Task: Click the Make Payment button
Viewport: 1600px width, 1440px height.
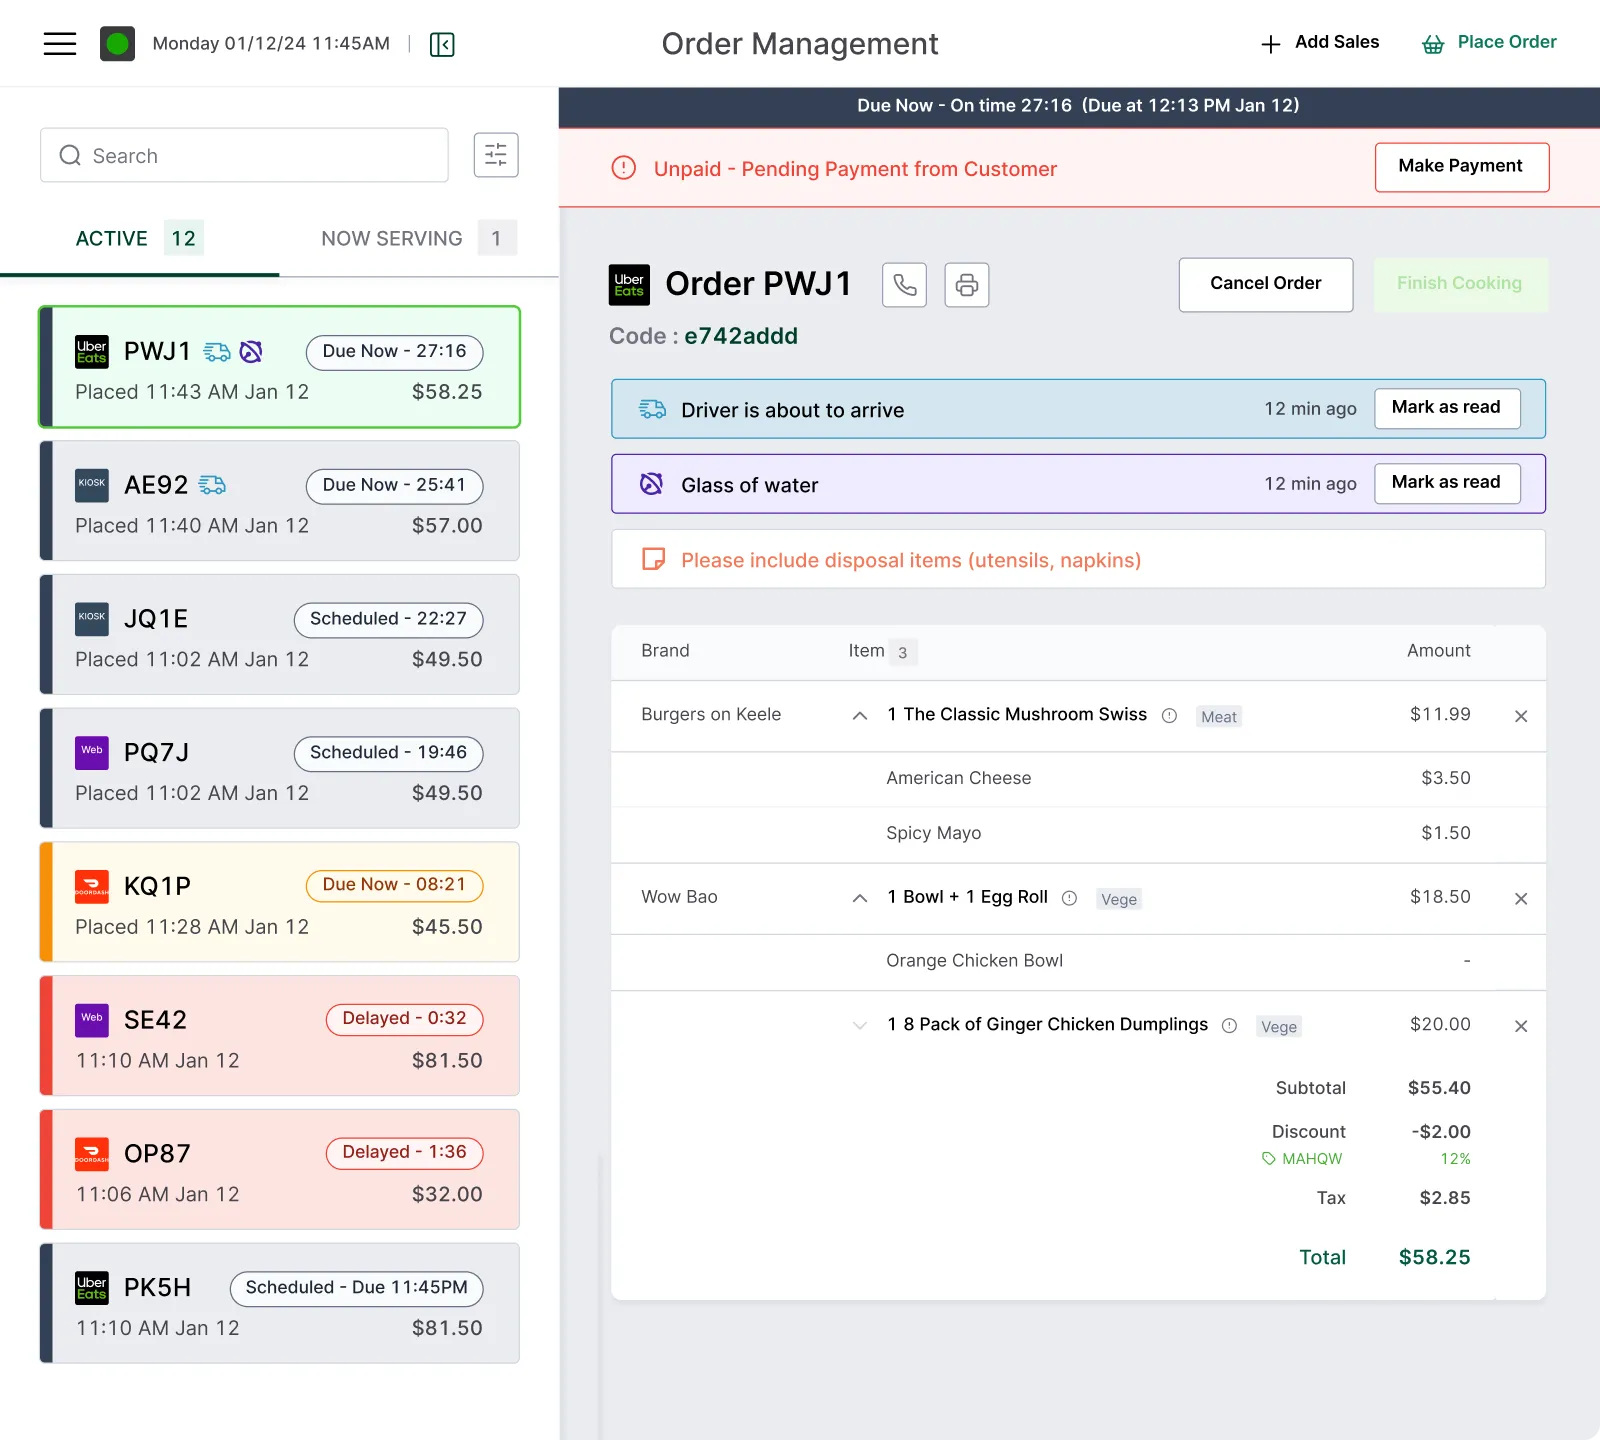Action: click(x=1461, y=167)
